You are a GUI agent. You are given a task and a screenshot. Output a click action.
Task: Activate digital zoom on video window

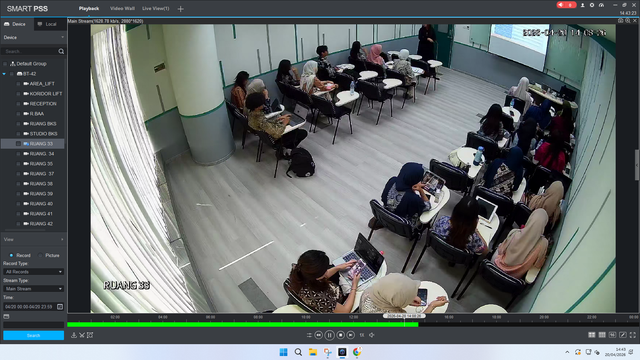(628, 20)
